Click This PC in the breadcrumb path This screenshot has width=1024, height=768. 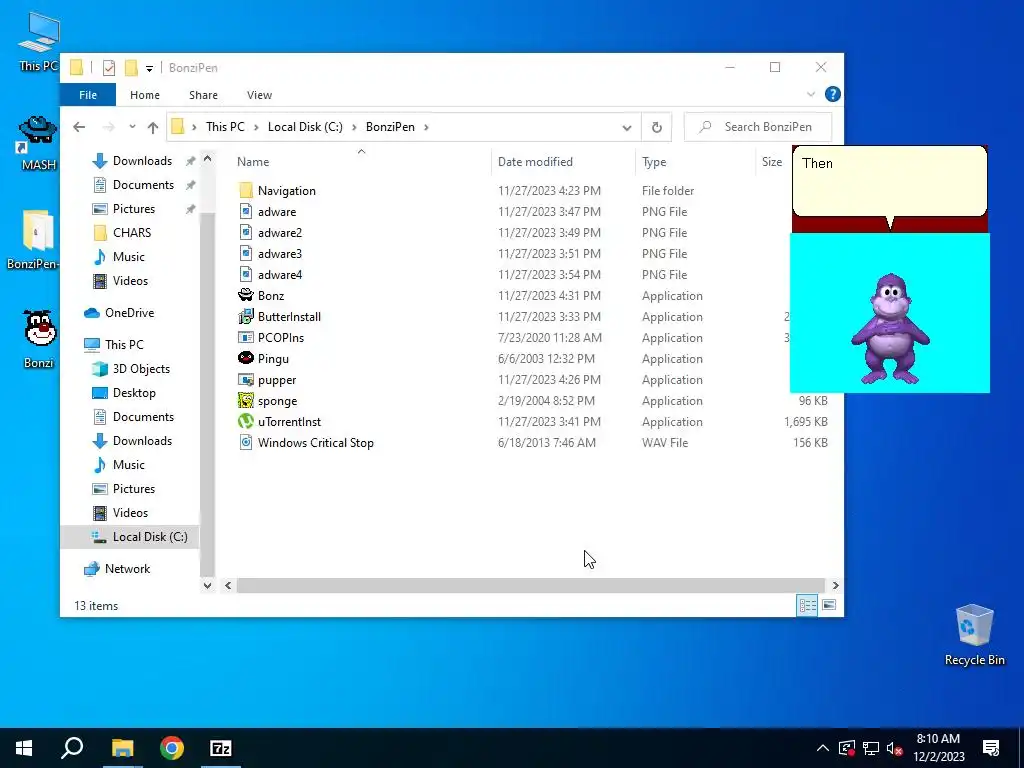(225, 127)
